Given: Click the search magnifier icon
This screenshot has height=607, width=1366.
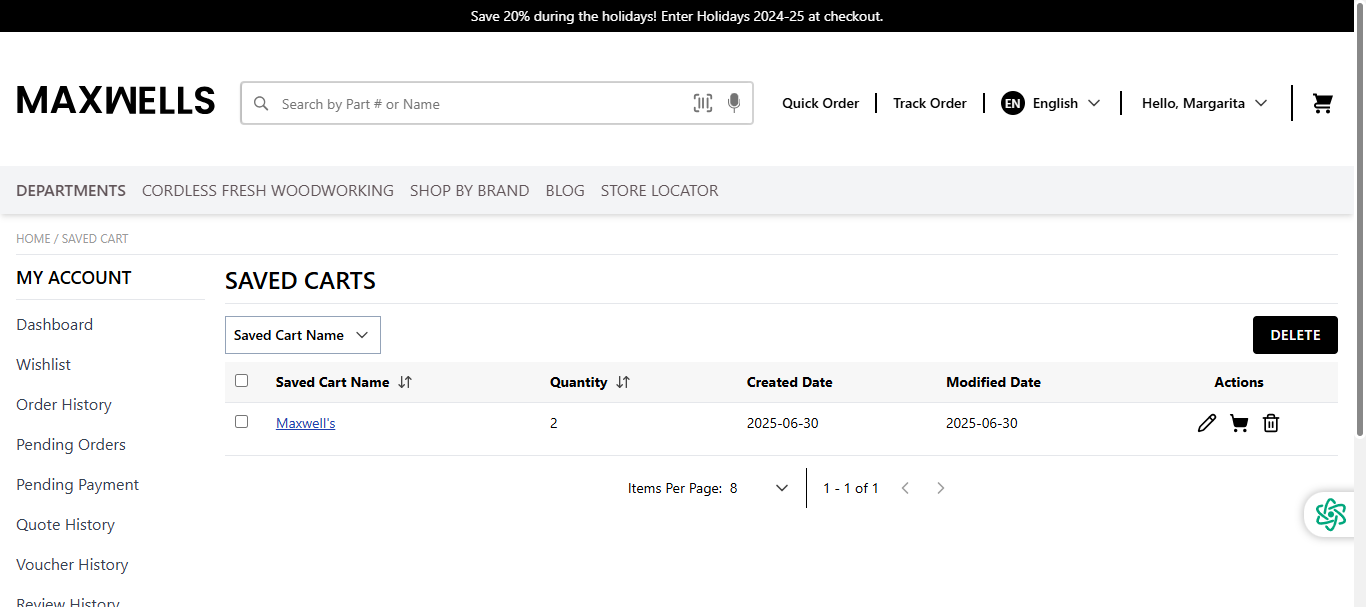Looking at the screenshot, I should pos(261,103).
